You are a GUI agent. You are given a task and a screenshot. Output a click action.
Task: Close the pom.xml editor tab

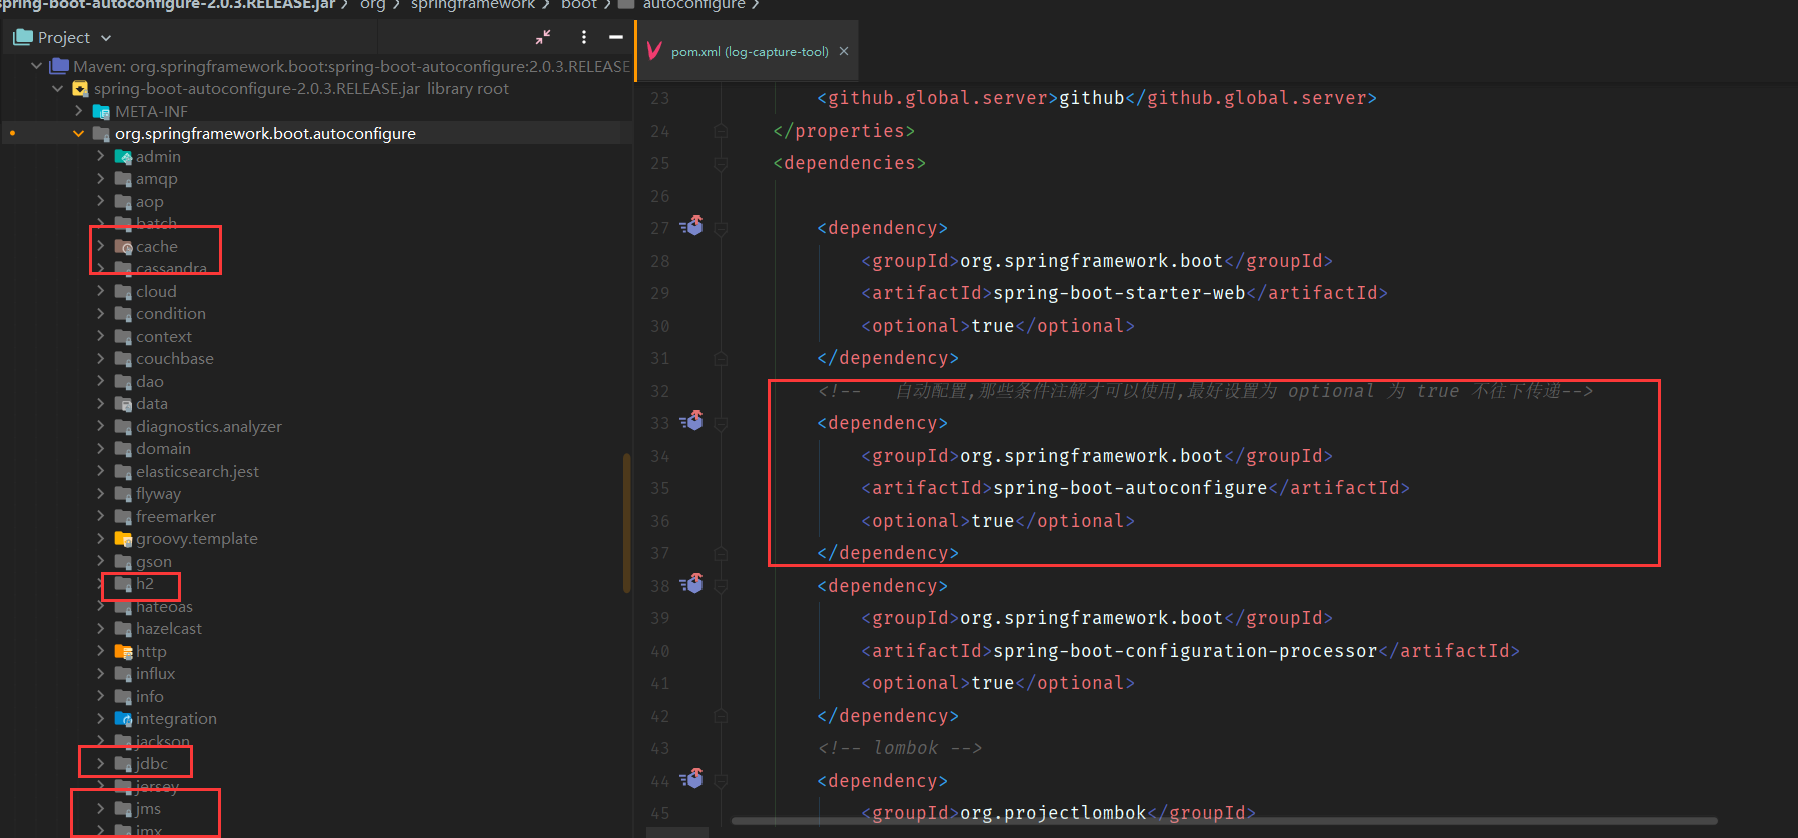844,51
